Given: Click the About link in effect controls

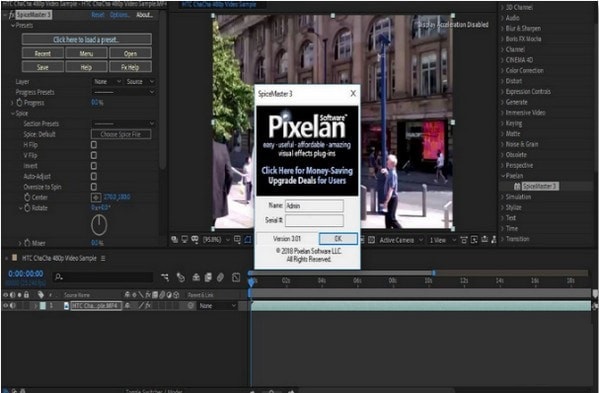Looking at the screenshot, I should (x=144, y=15).
